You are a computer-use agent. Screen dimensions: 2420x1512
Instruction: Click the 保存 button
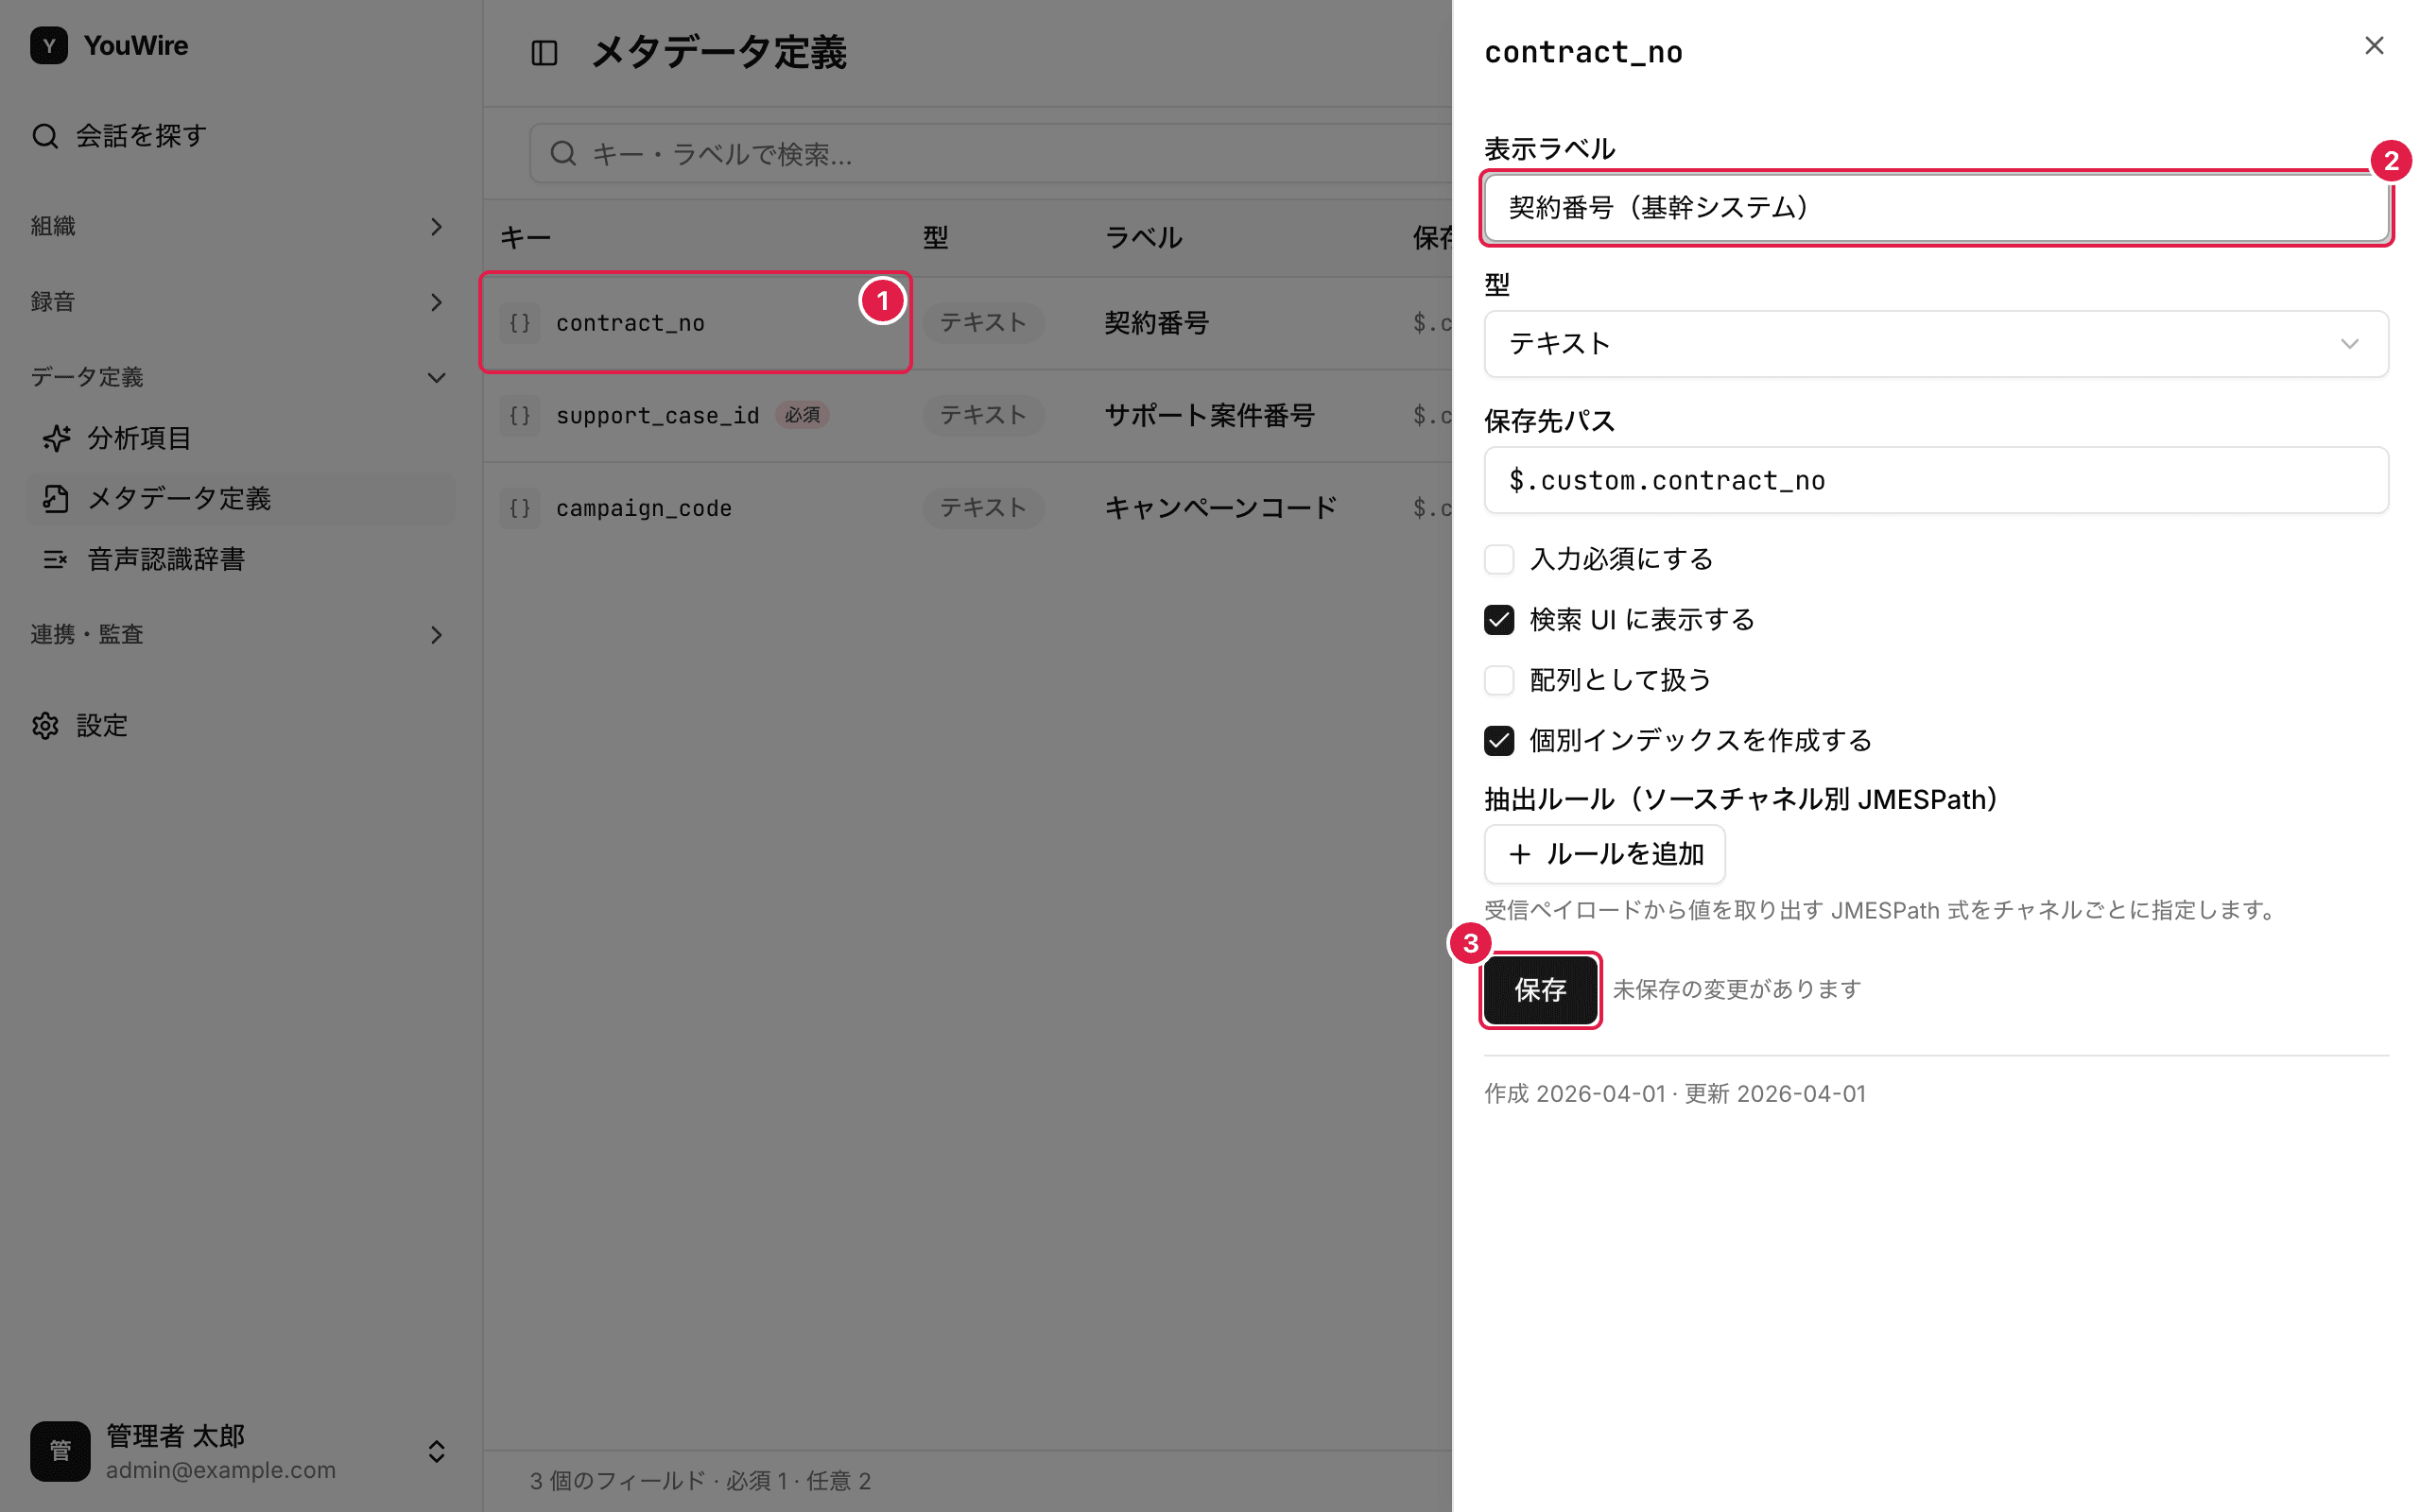1540,990
